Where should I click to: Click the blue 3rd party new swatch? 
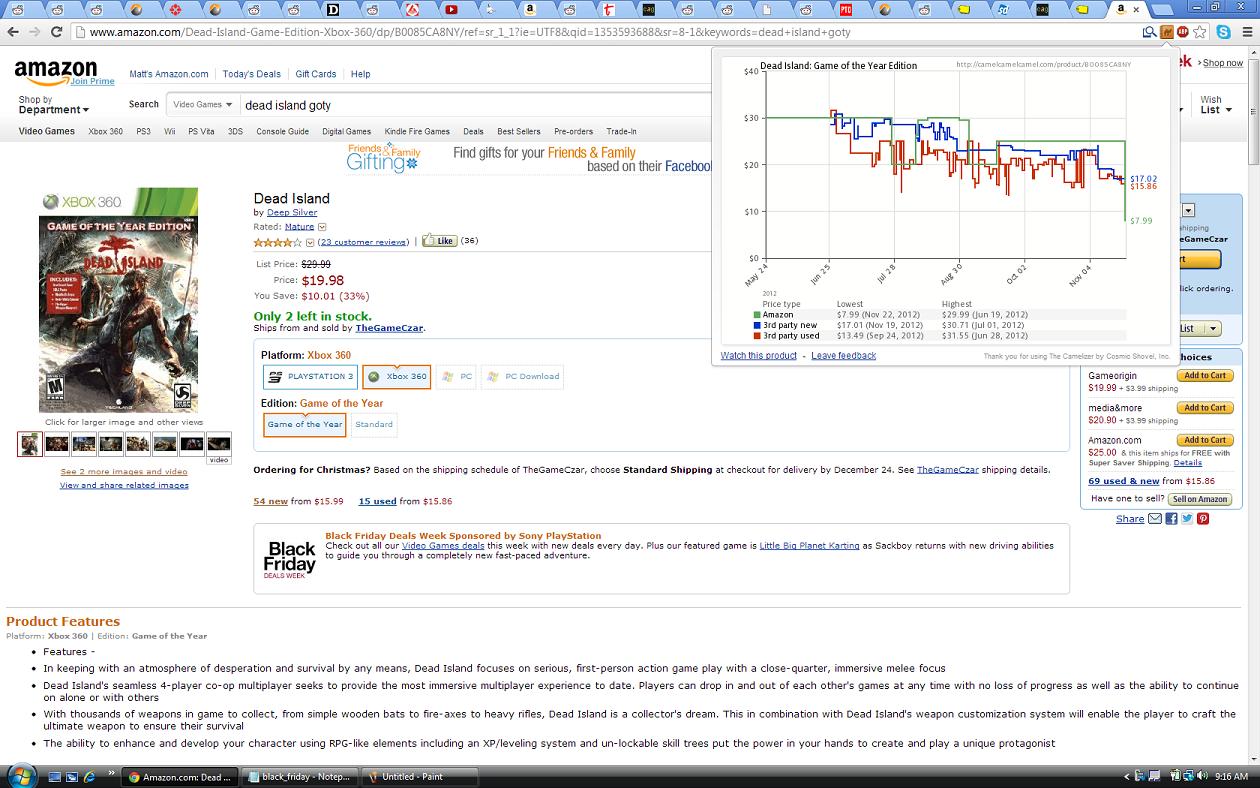pyautogui.click(x=758, y=325)
